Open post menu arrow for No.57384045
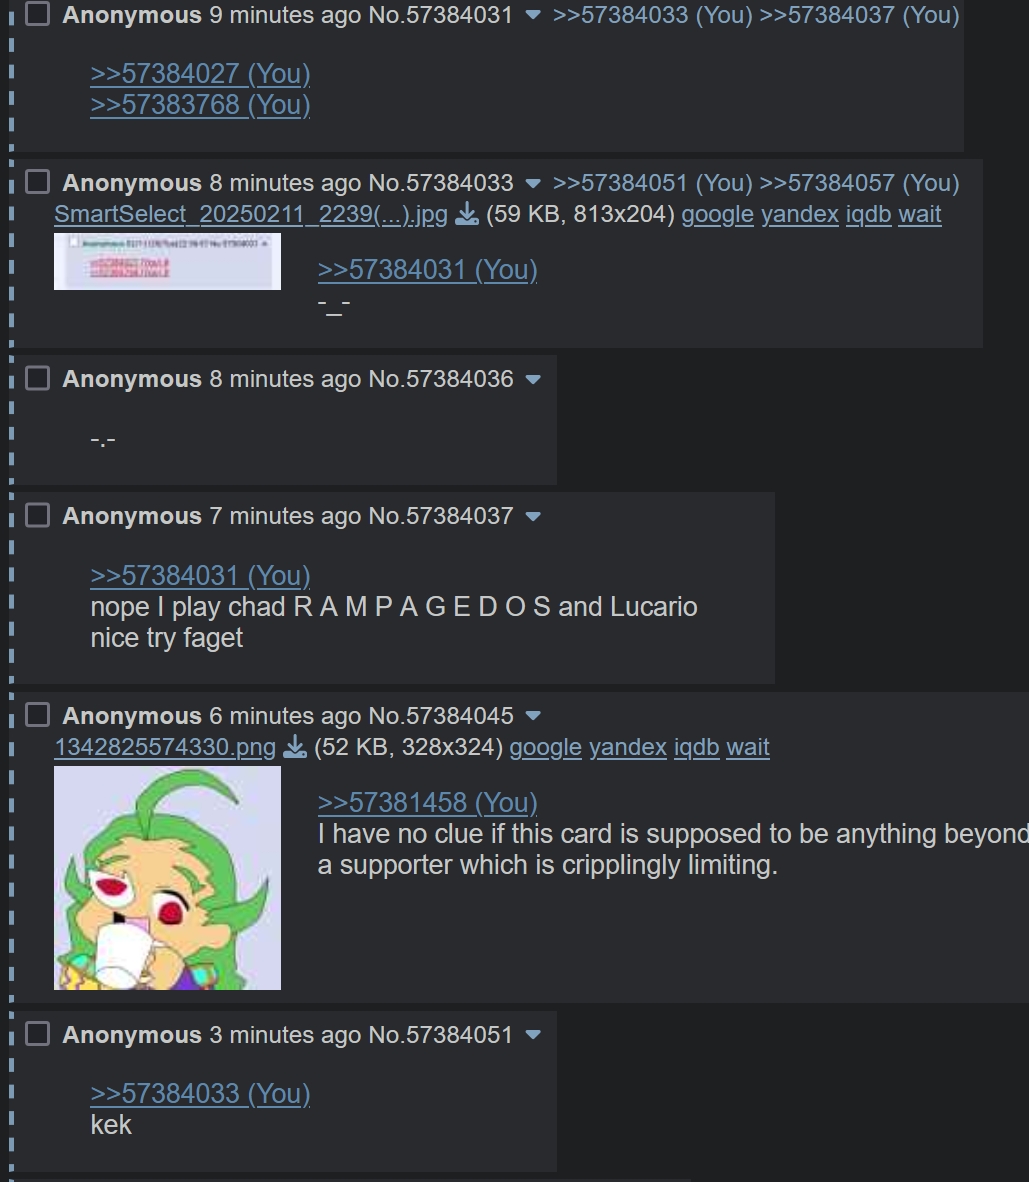 pyautogui.click(x=533, y=715)
